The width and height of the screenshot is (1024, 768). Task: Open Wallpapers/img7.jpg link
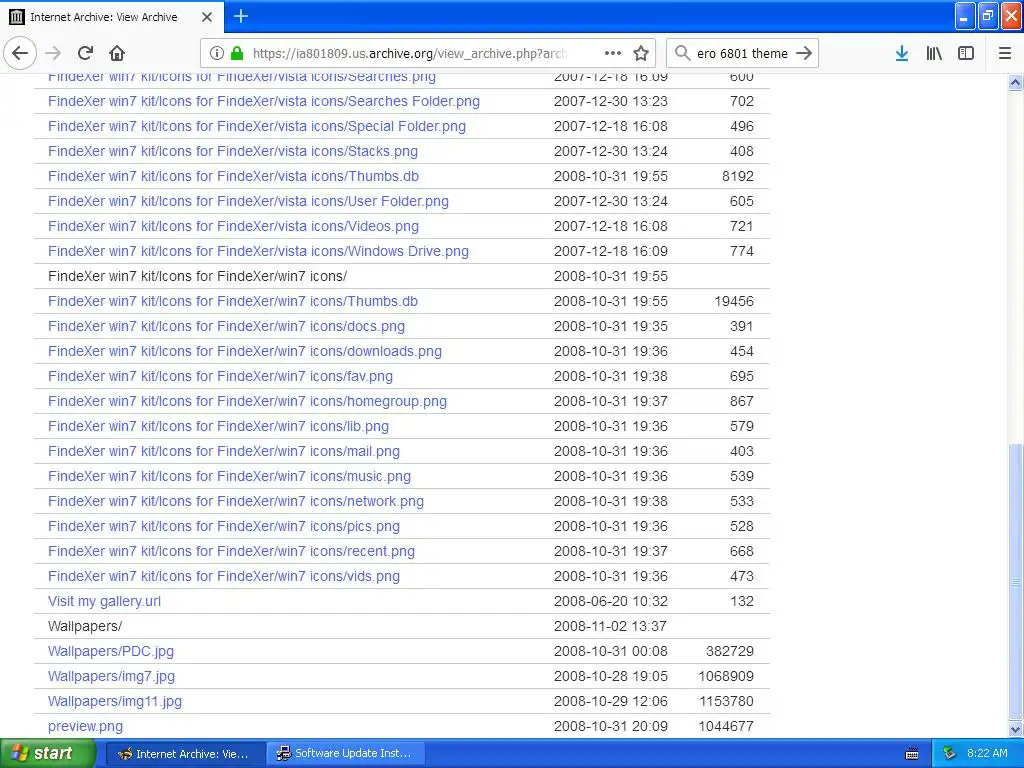[111, 676]
